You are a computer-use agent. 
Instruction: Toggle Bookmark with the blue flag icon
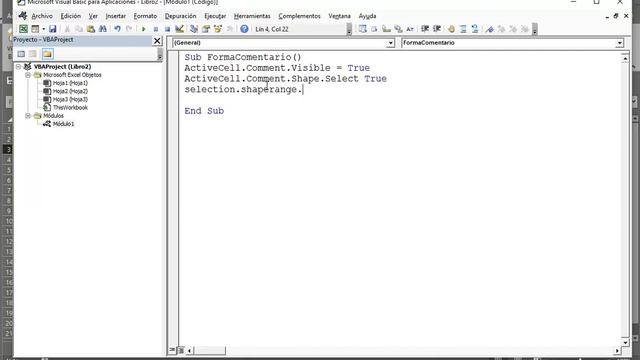(489, 29)
